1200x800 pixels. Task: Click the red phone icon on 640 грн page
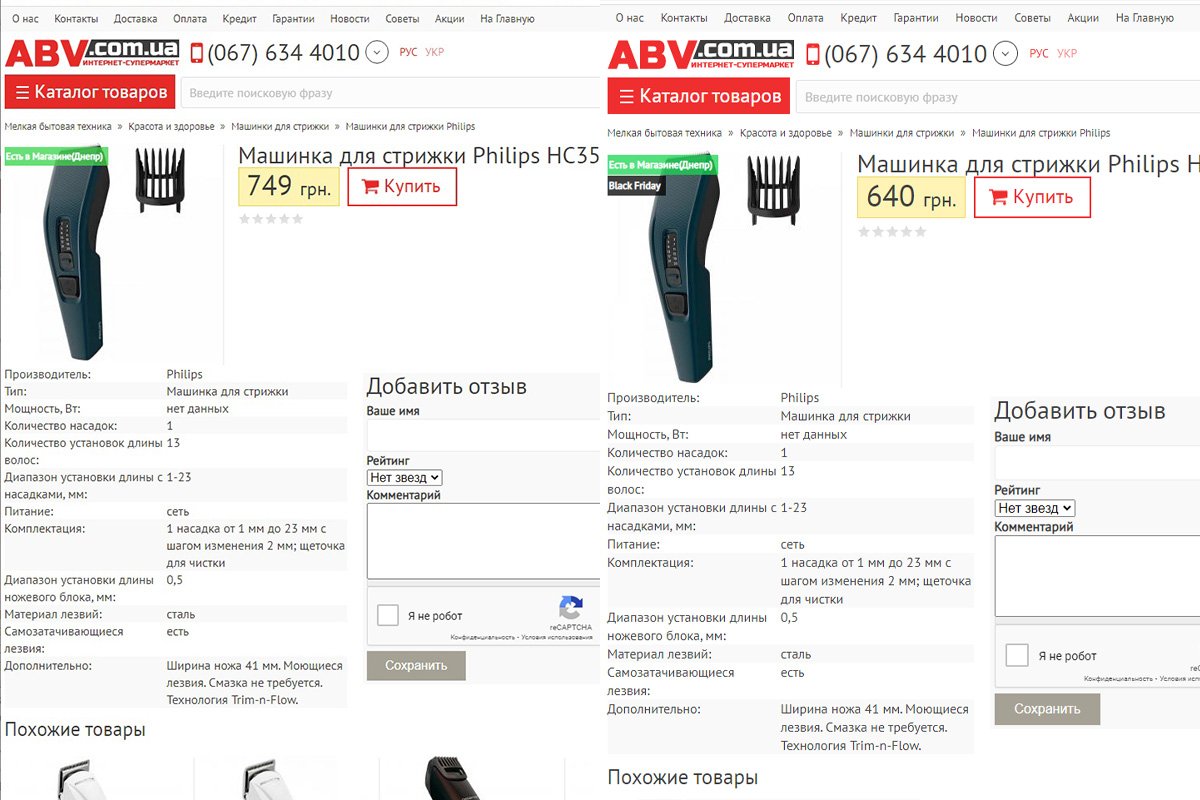click(x=813, y=55)
